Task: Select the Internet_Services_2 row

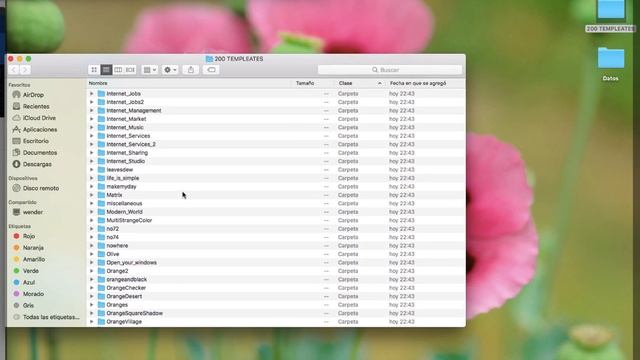Action: pyautogui.click(x=276, y=144)
